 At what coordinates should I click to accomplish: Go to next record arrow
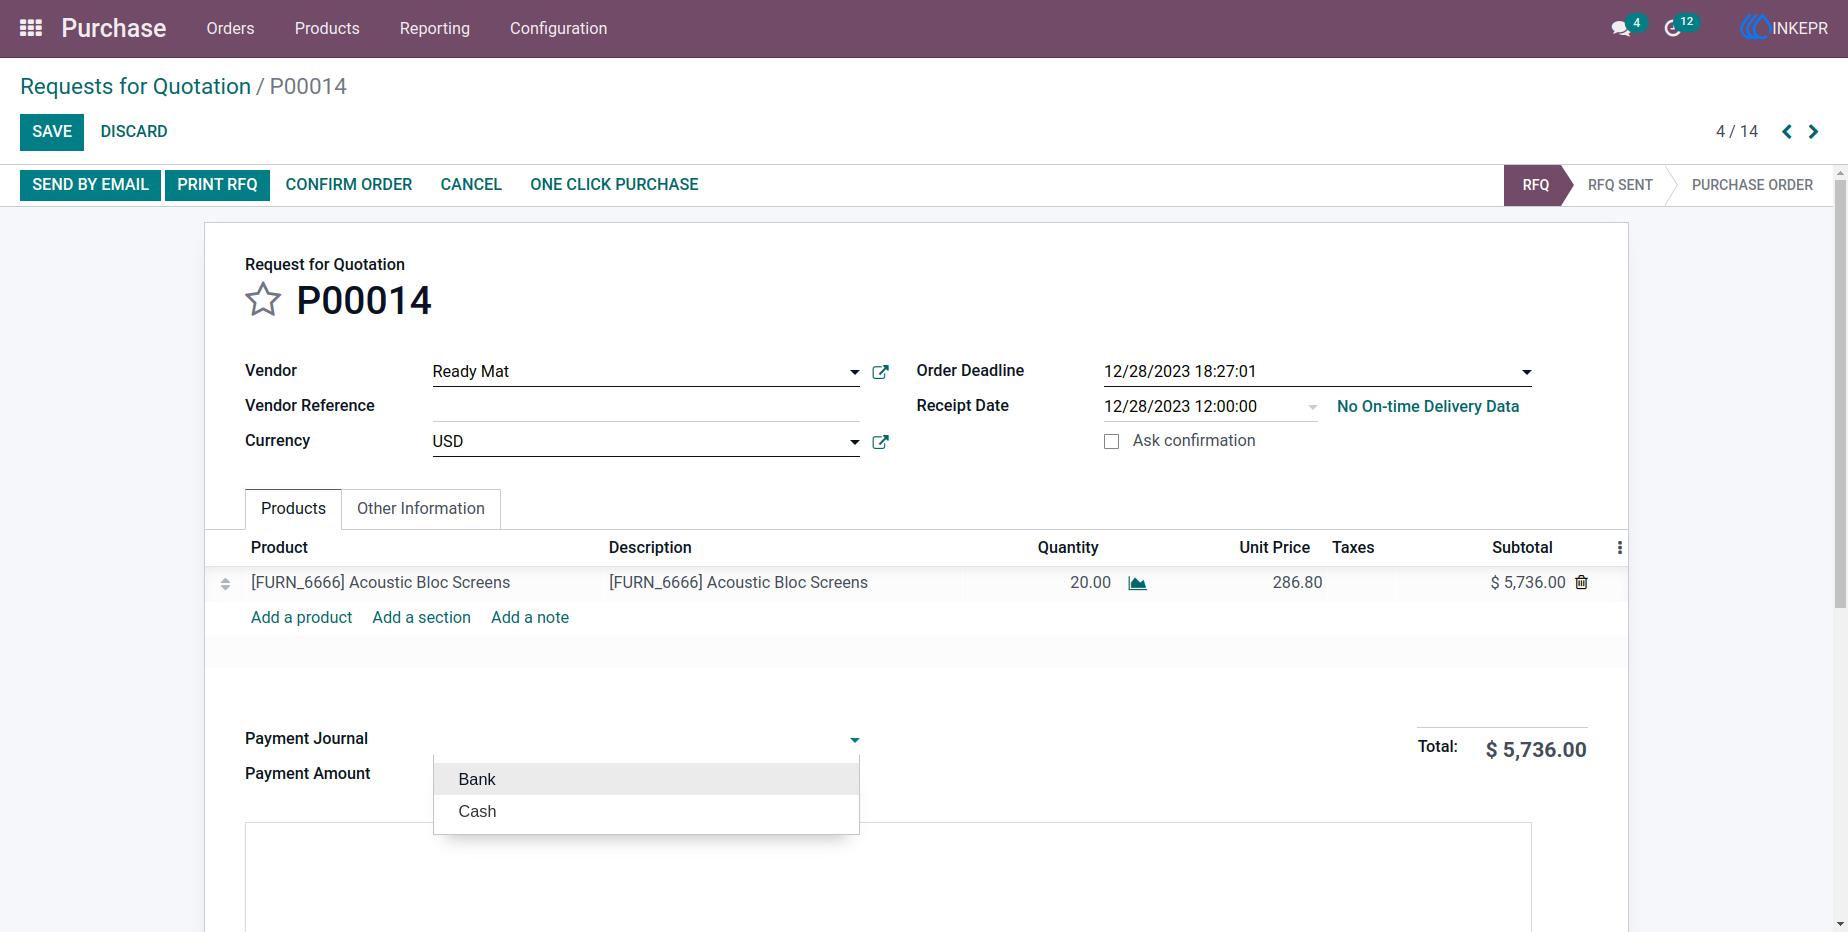(x=1813, y=132)
